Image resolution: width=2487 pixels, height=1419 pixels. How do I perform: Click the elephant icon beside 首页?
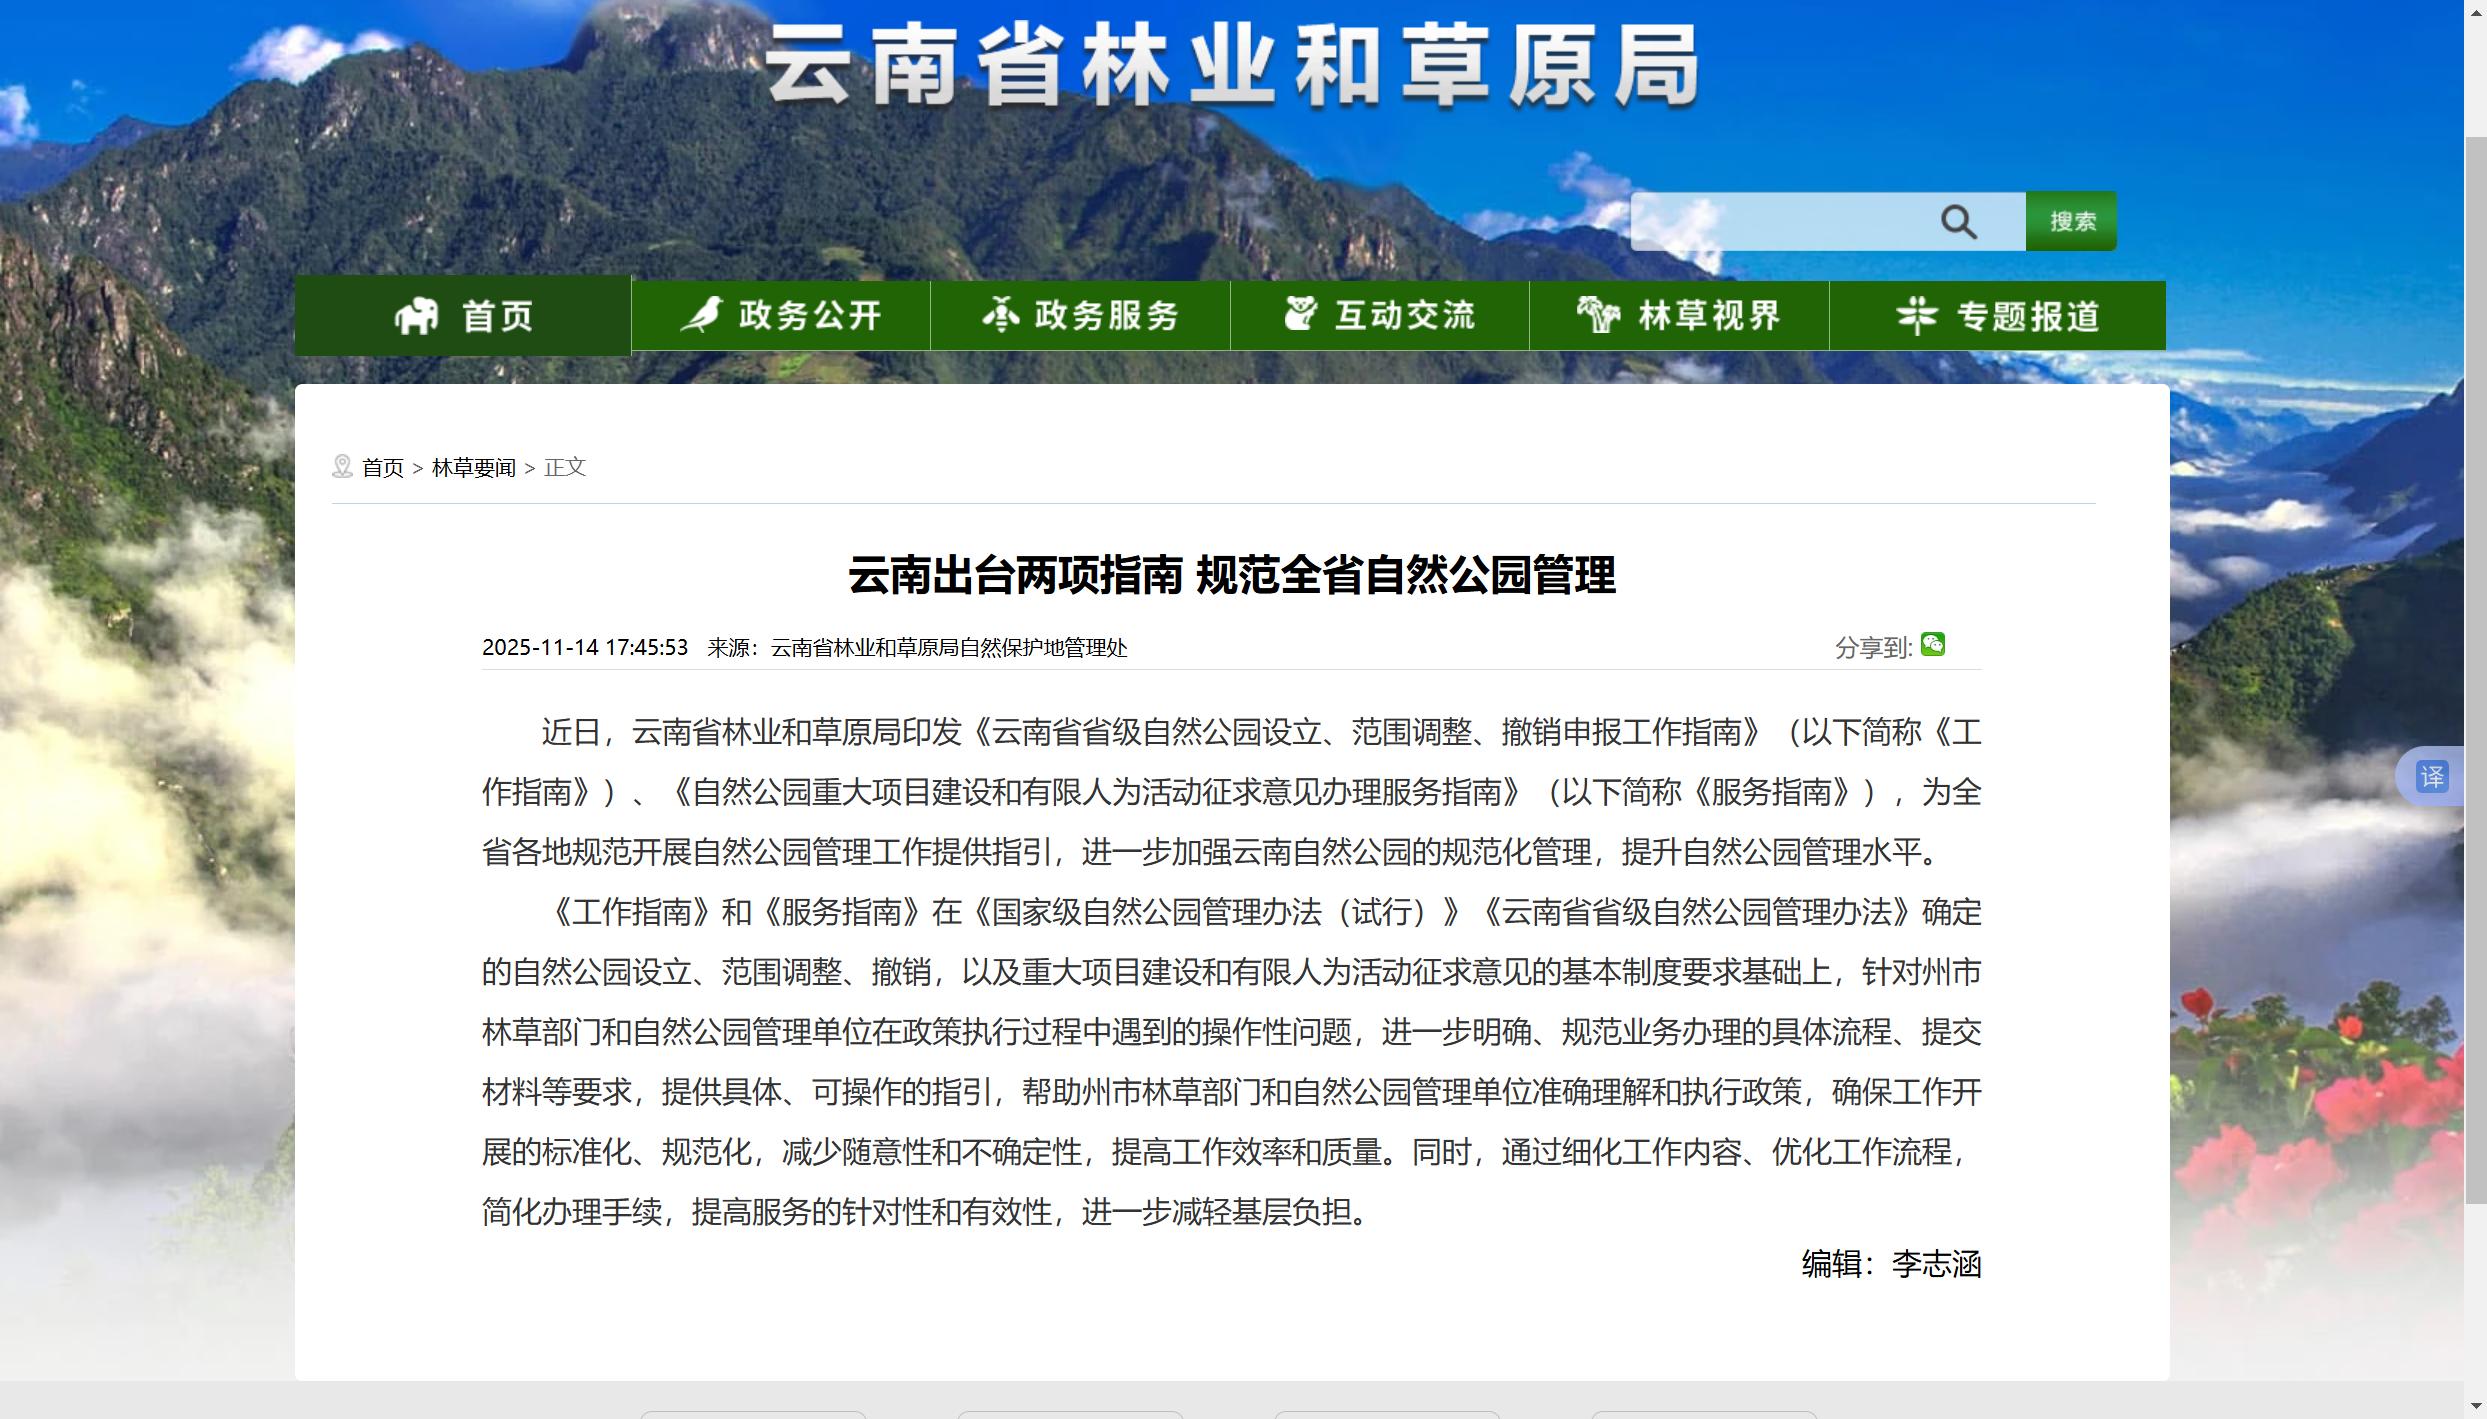pos(416,316)
